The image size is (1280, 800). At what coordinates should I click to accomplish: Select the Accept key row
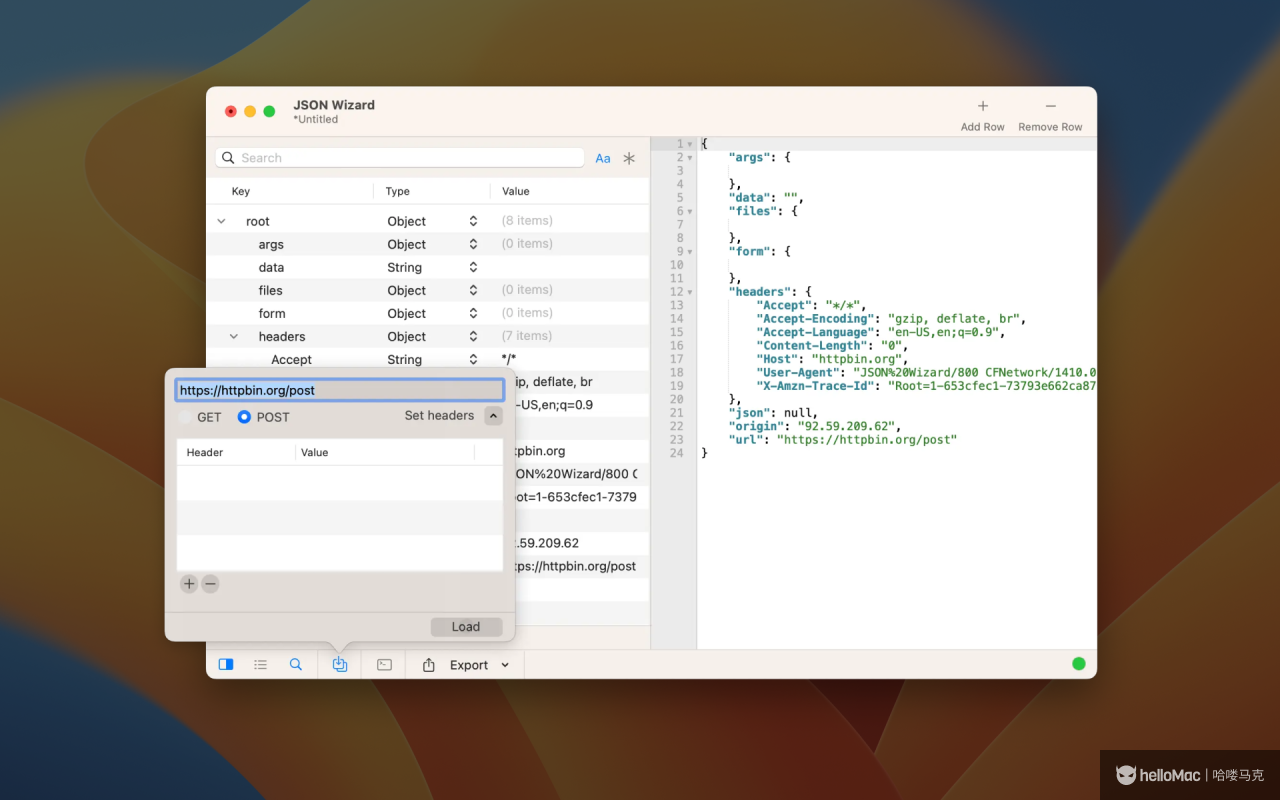click(x=291, y=359)
